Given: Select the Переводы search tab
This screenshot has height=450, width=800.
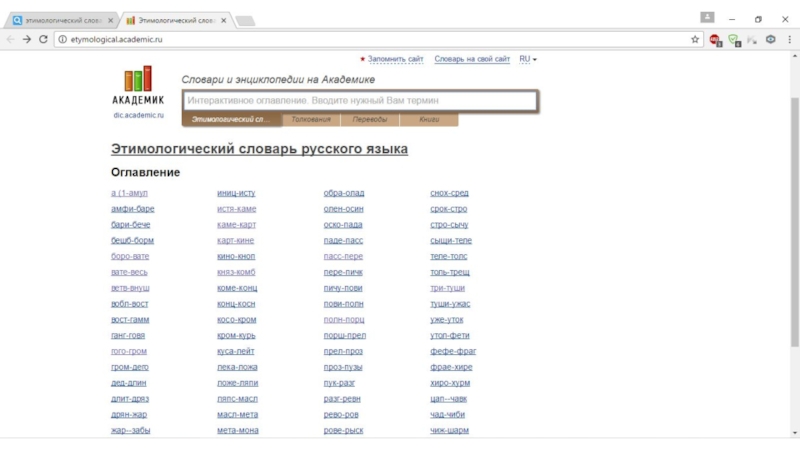Looking at the screenshot, I should 370,120.
